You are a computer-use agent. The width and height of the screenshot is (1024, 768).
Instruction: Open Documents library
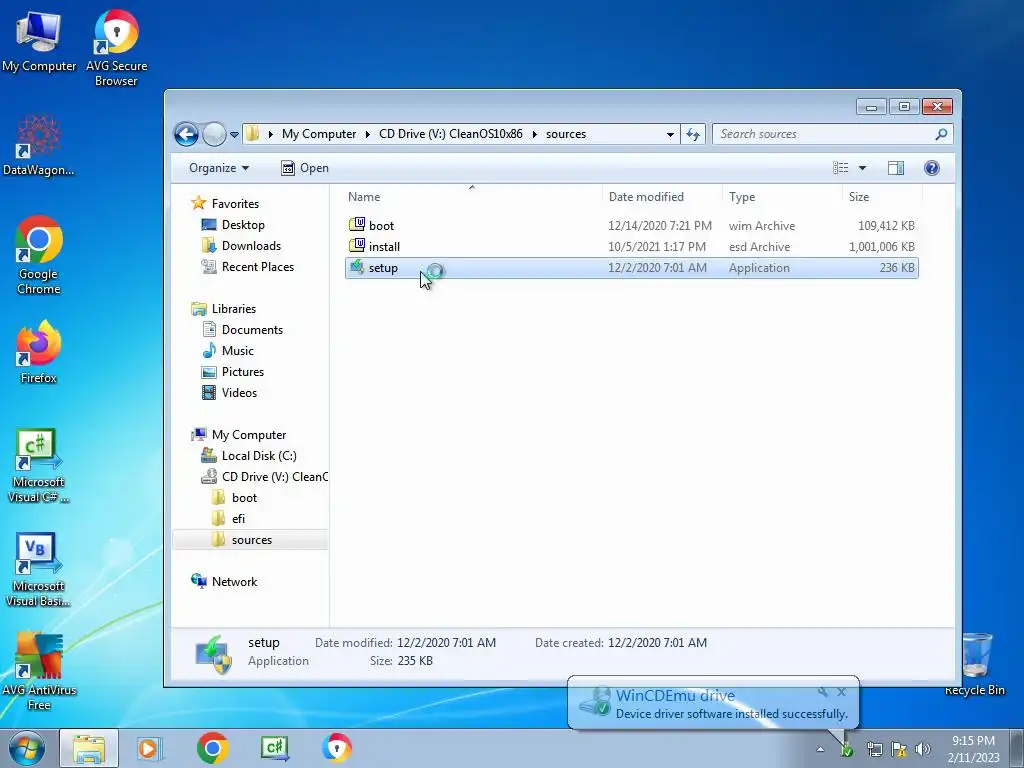[252, 330]
